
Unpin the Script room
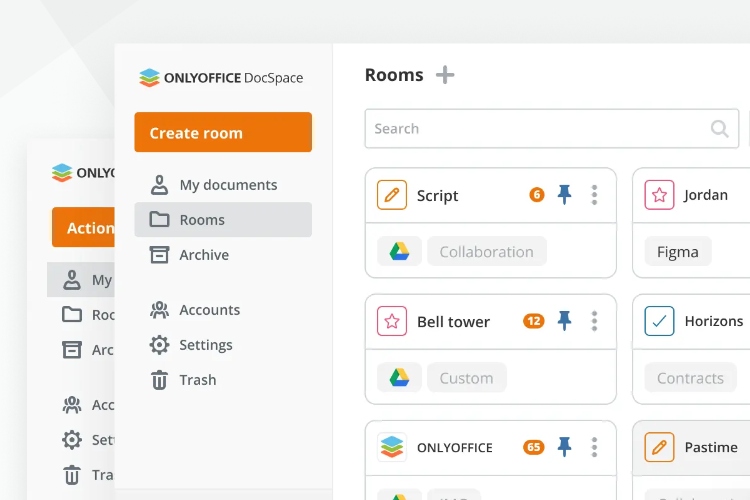[x=564, y=194]
